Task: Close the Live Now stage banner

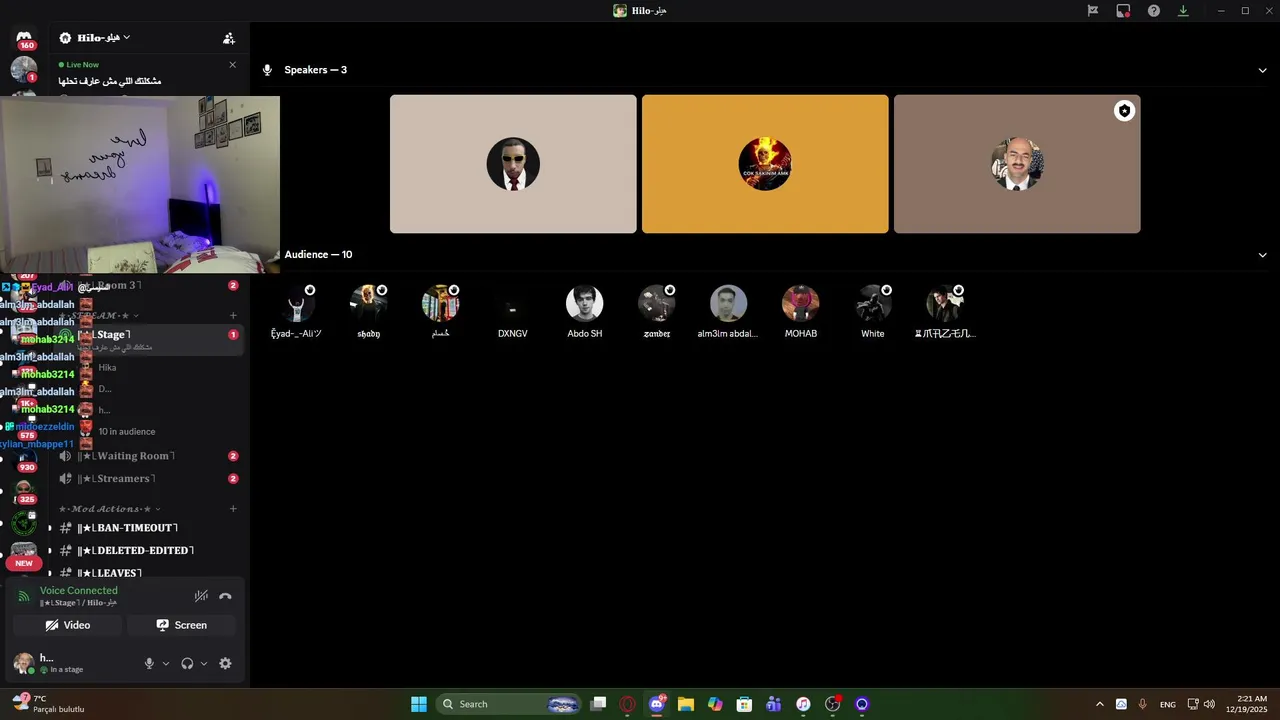Action: tap(233, 65)
